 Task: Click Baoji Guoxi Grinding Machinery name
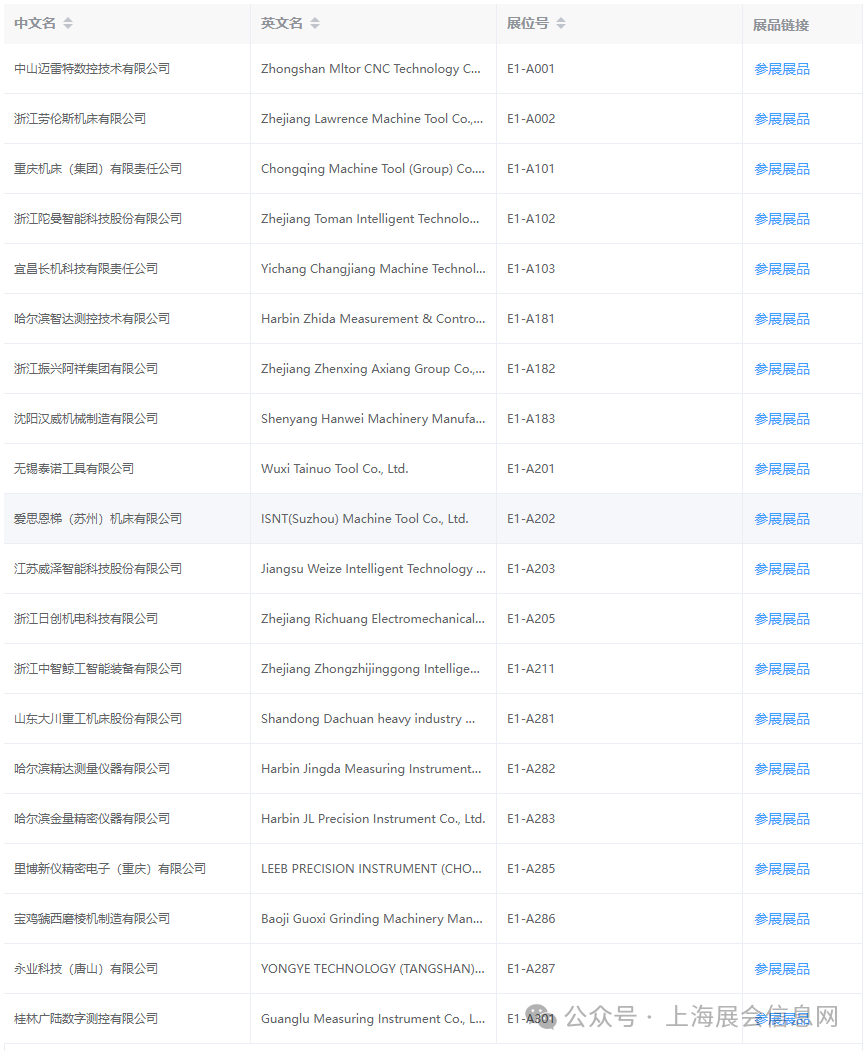point(372,918)
